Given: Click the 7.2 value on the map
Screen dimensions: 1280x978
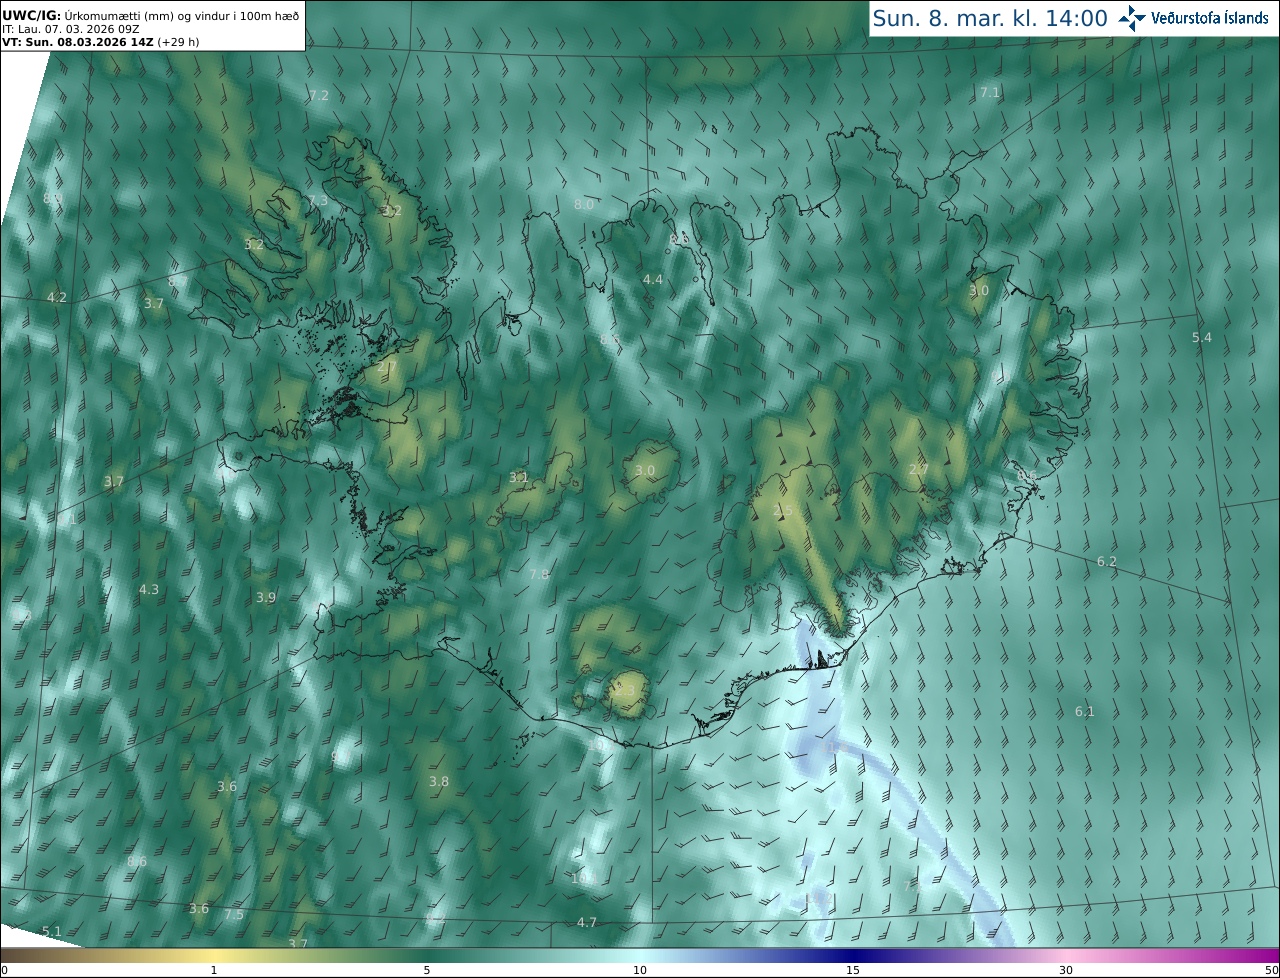Looking at the screenshot, I should click(x=319, y=95).
